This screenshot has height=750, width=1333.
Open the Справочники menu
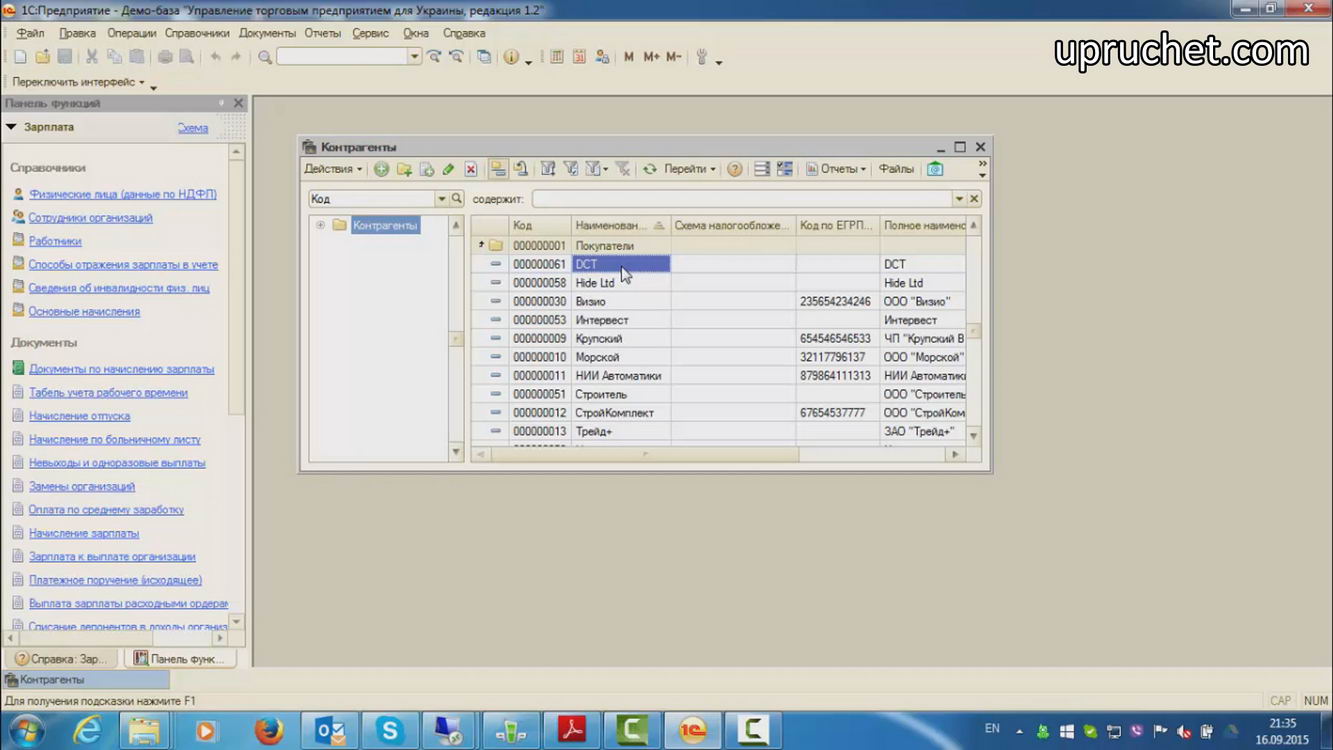pos(197,33)
